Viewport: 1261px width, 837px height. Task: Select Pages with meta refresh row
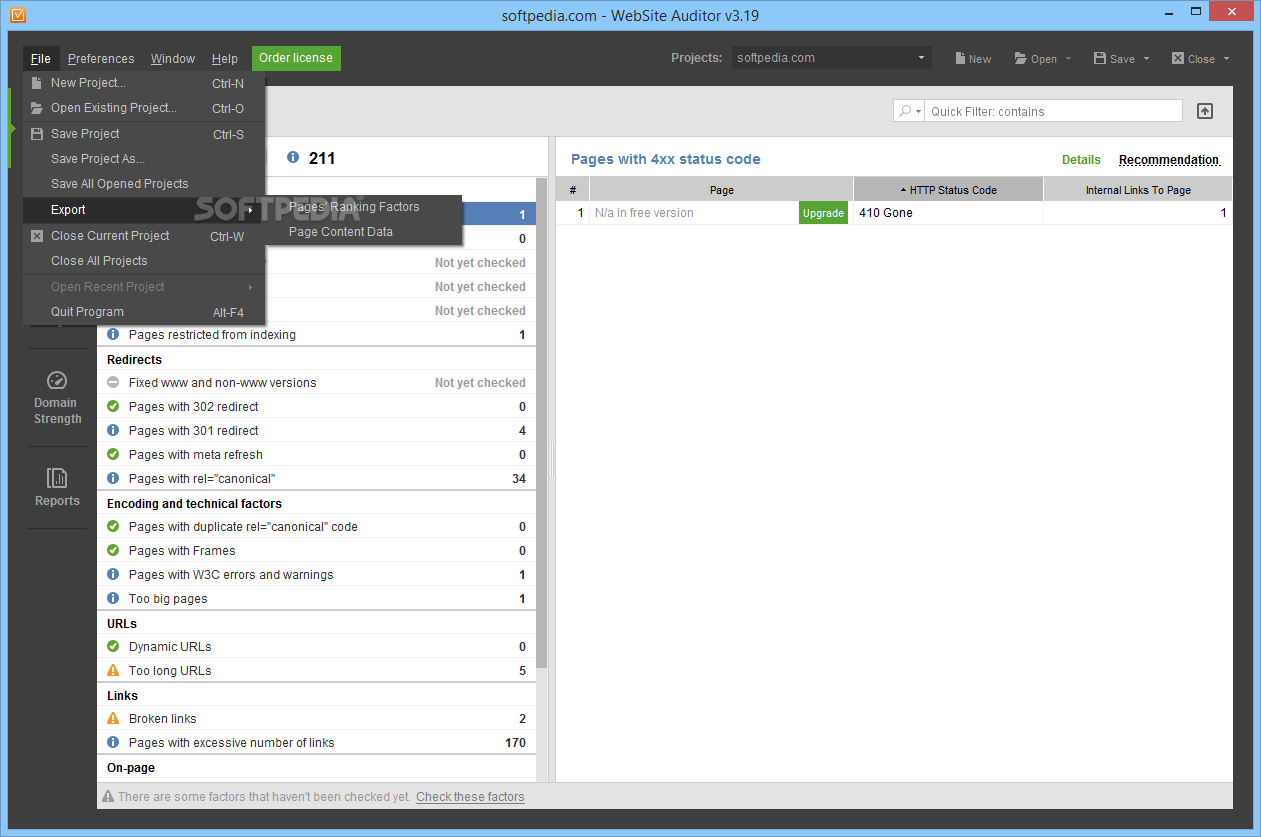[316, 455]
